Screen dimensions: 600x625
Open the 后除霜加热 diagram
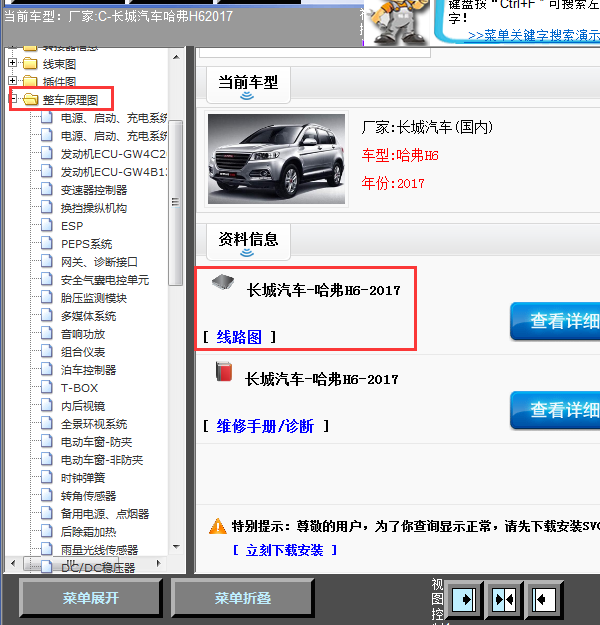(x=89, y=532)
